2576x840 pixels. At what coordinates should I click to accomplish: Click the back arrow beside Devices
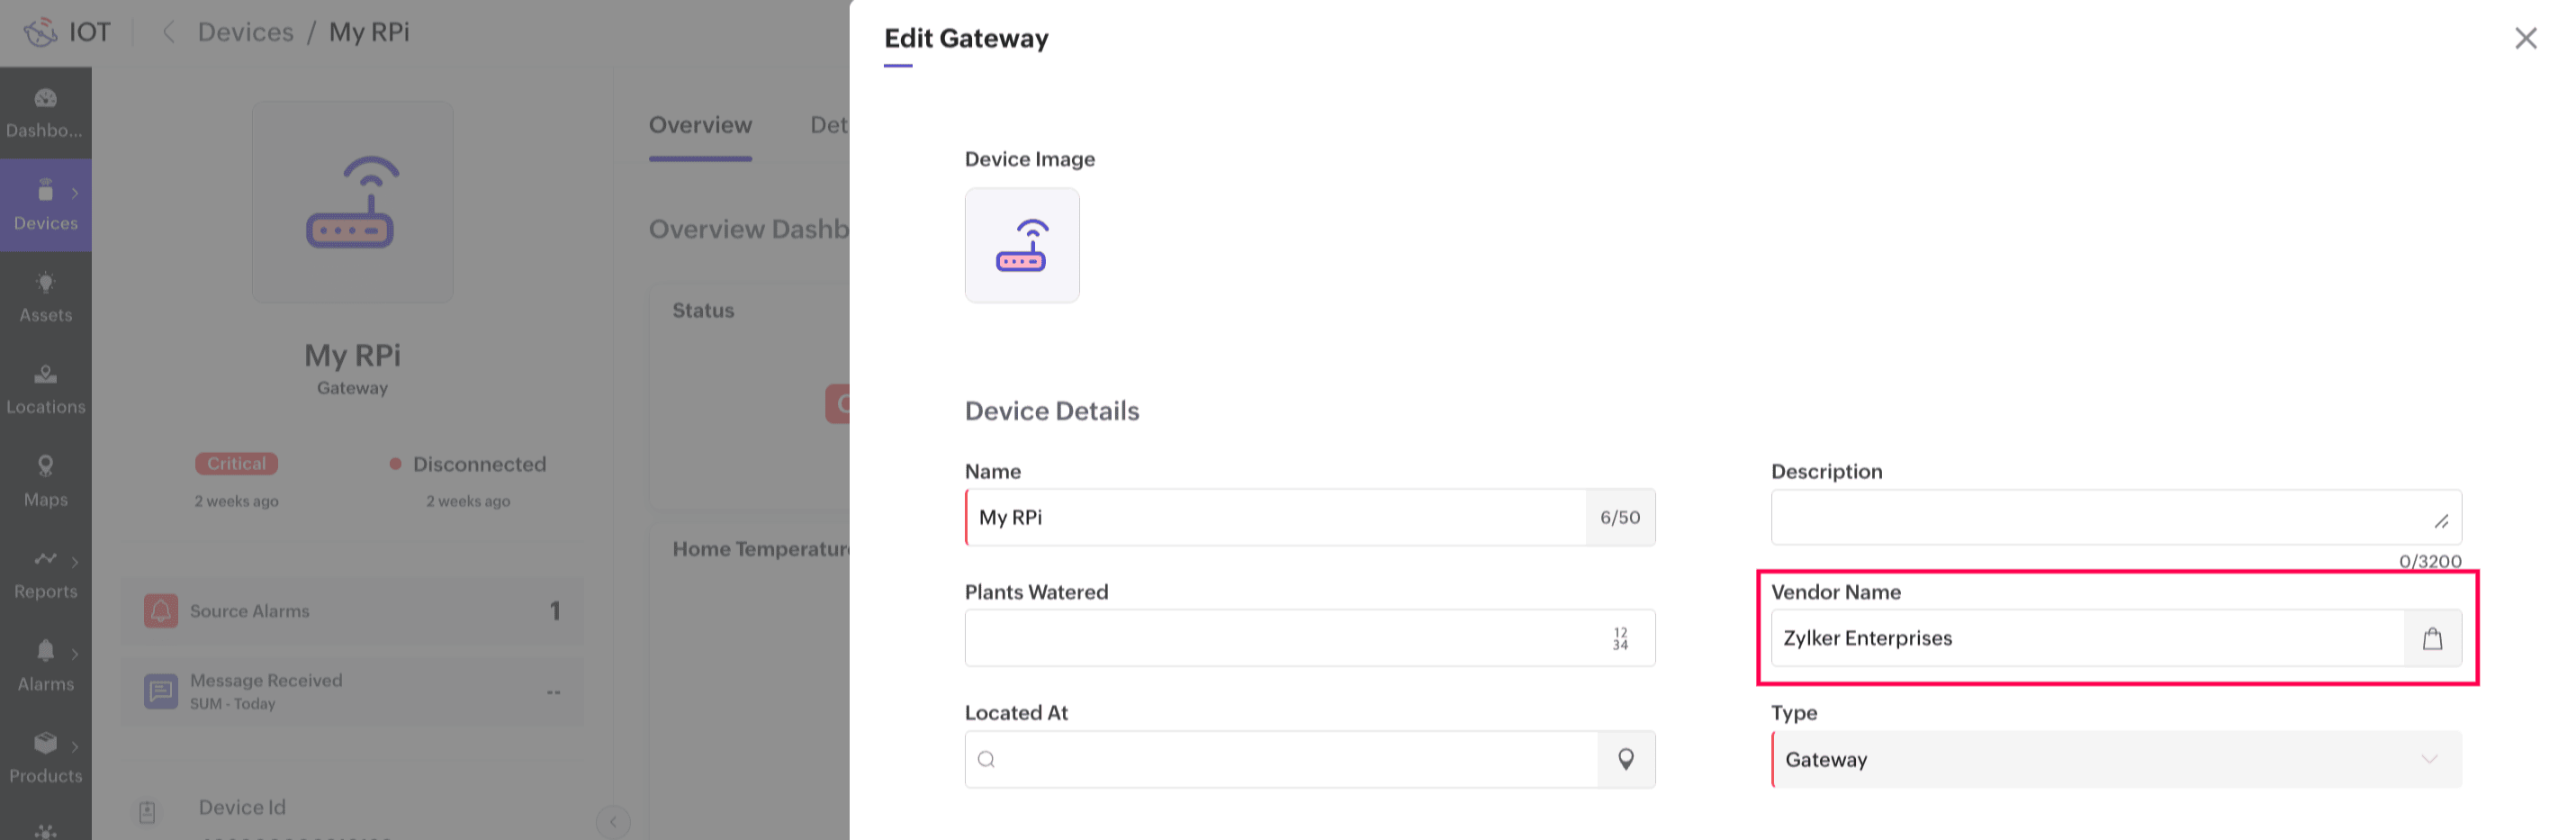(x=169, y=33)
